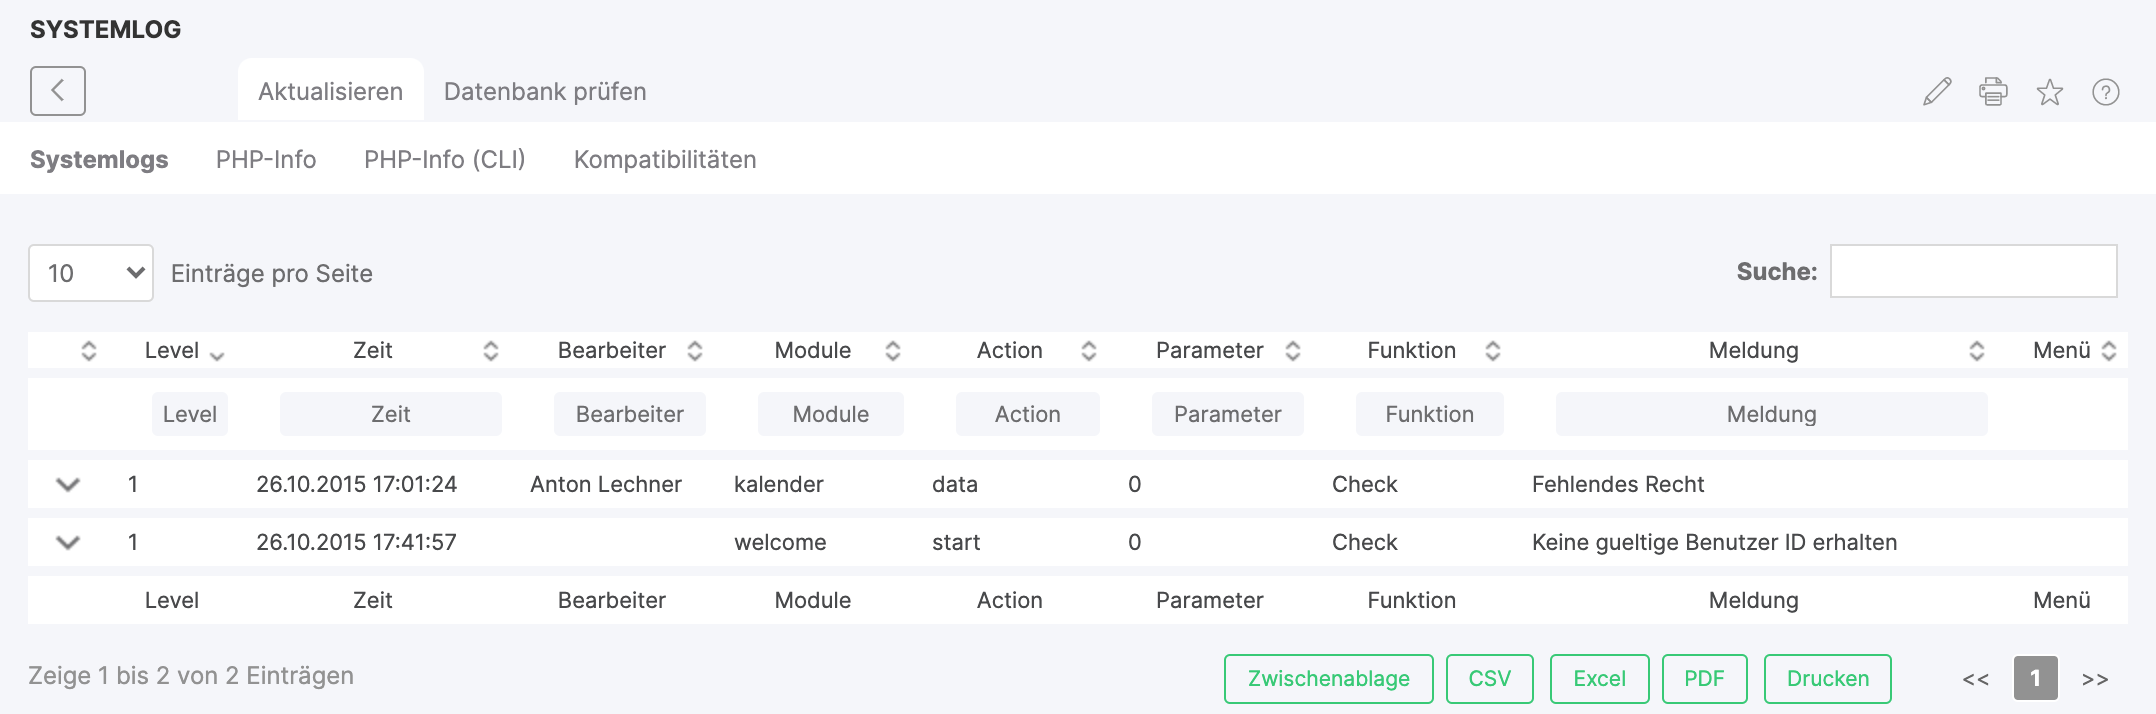The image size is (2156, 714).
Task: Sort by Module column header
Action: pyautogui.click(x=813, y=351)
